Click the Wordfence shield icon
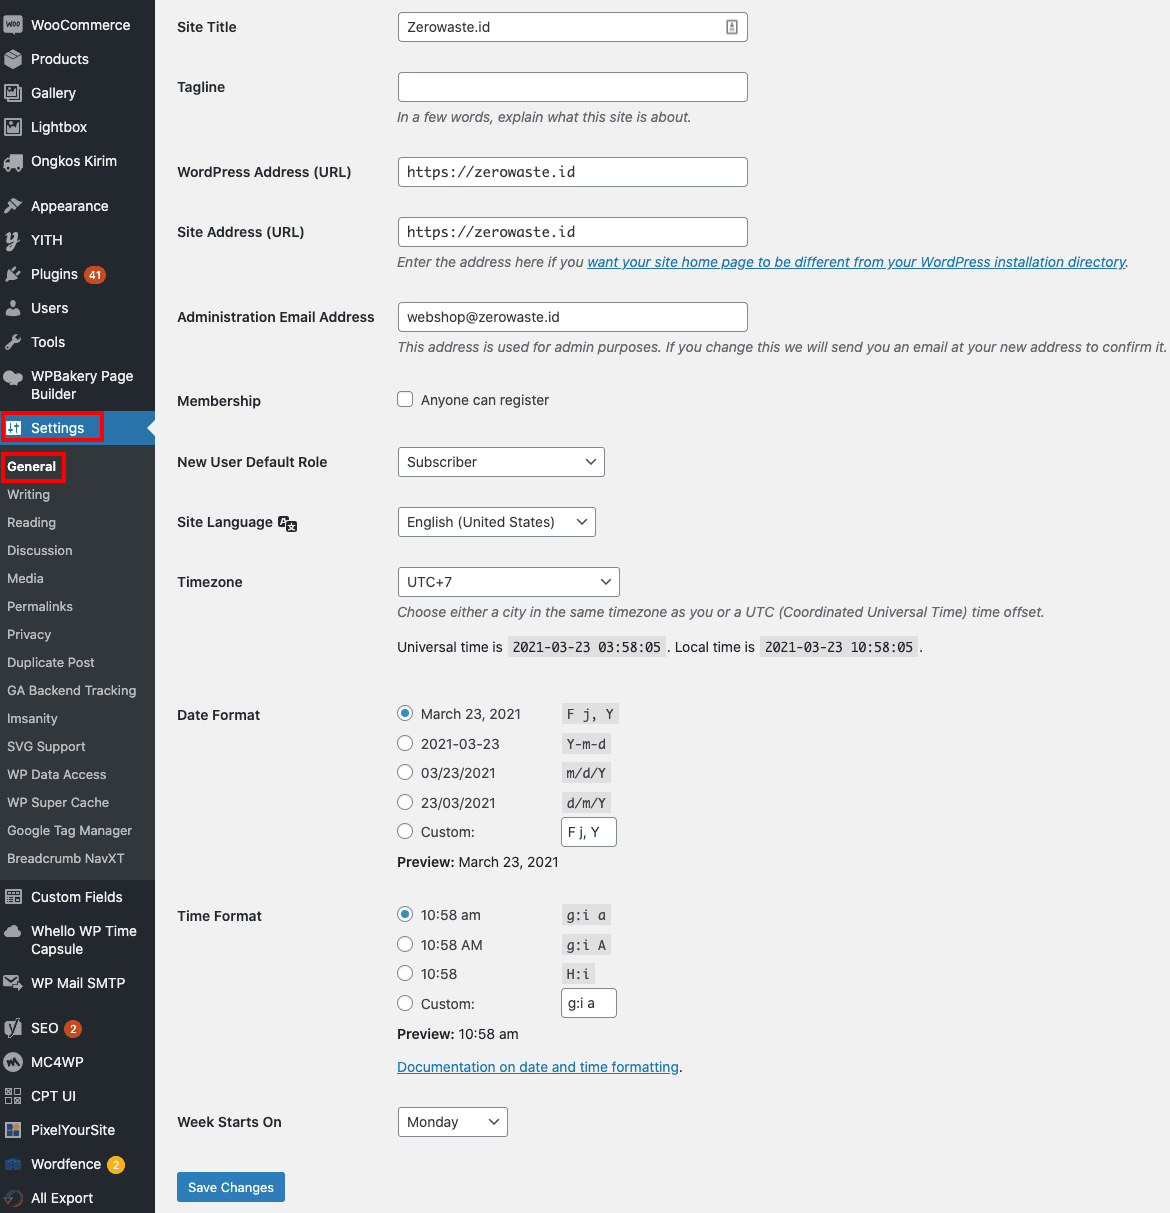The width and height of the screenshot is (1170, 1213). (13, 1164)
